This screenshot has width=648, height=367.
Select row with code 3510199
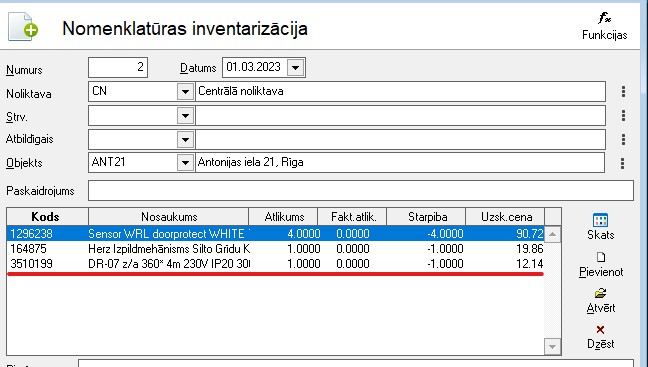[275, 264]
